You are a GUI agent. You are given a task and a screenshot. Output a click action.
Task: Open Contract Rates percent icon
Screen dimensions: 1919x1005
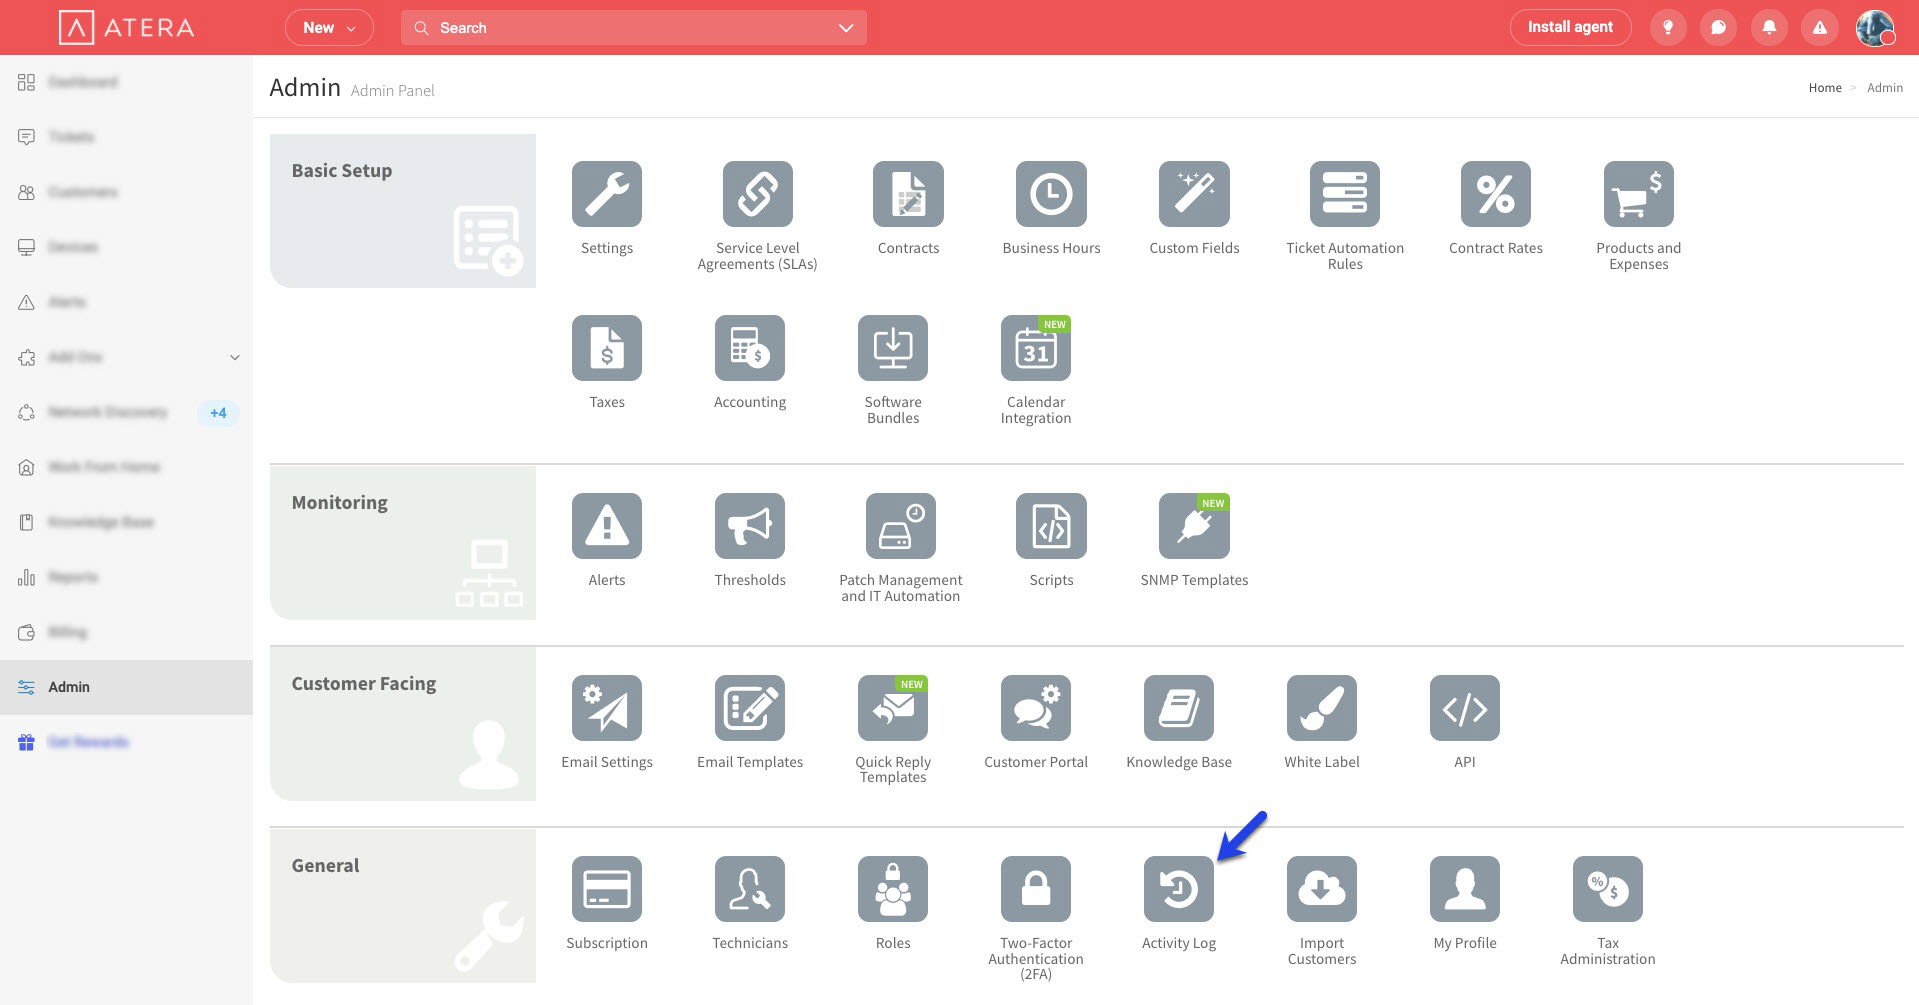coord(1496,194)
